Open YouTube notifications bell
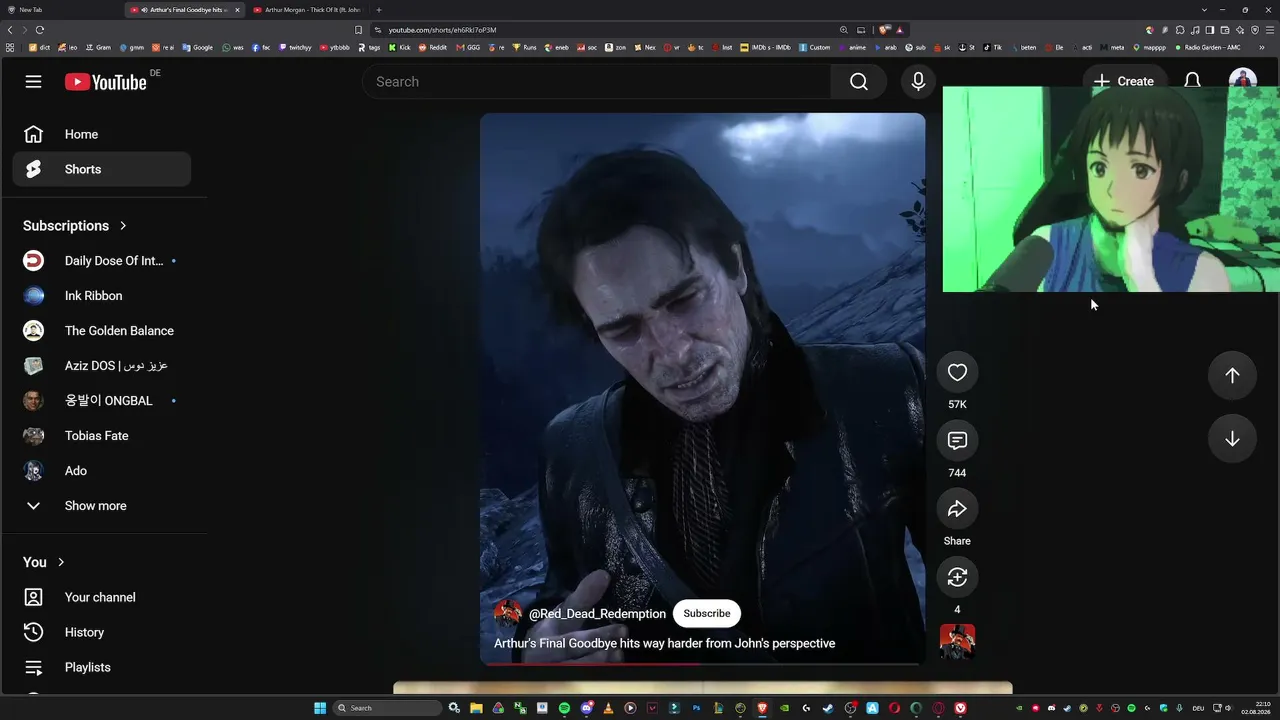 [1192, 79]
